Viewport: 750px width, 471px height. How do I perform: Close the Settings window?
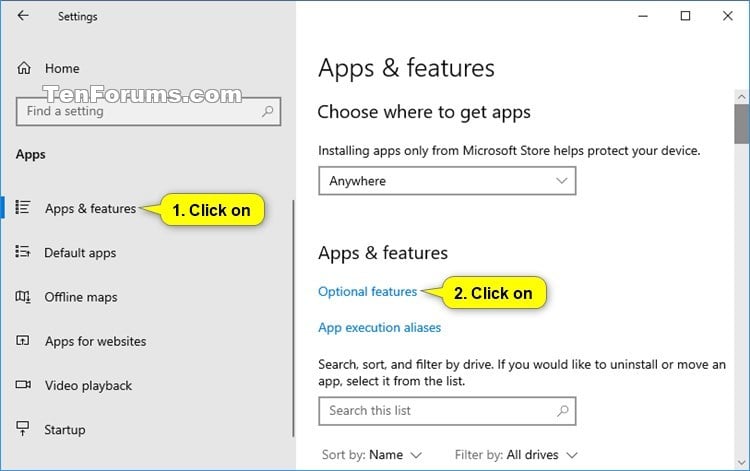tap(728, 16)
